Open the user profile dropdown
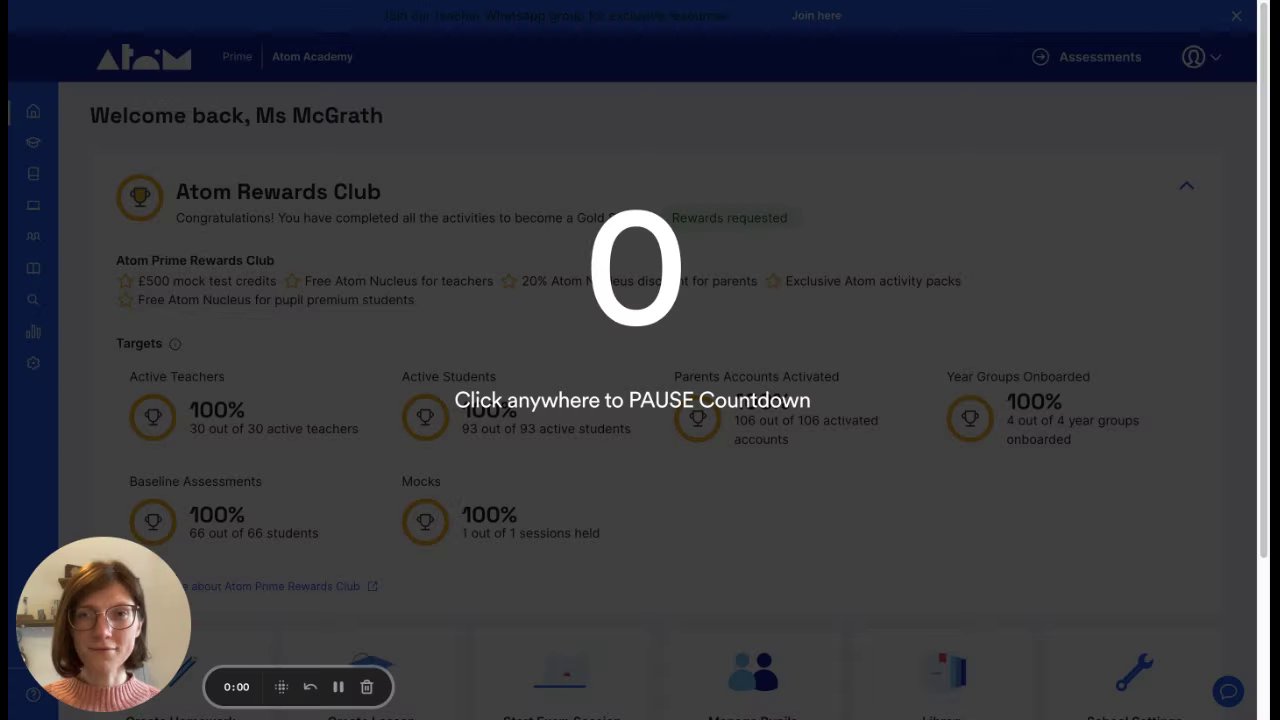This screenshot has width=1280, height=720. [1201, 57]
